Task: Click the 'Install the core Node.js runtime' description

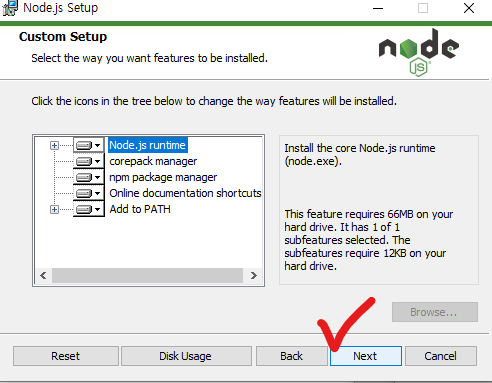Action: (360, 155)
